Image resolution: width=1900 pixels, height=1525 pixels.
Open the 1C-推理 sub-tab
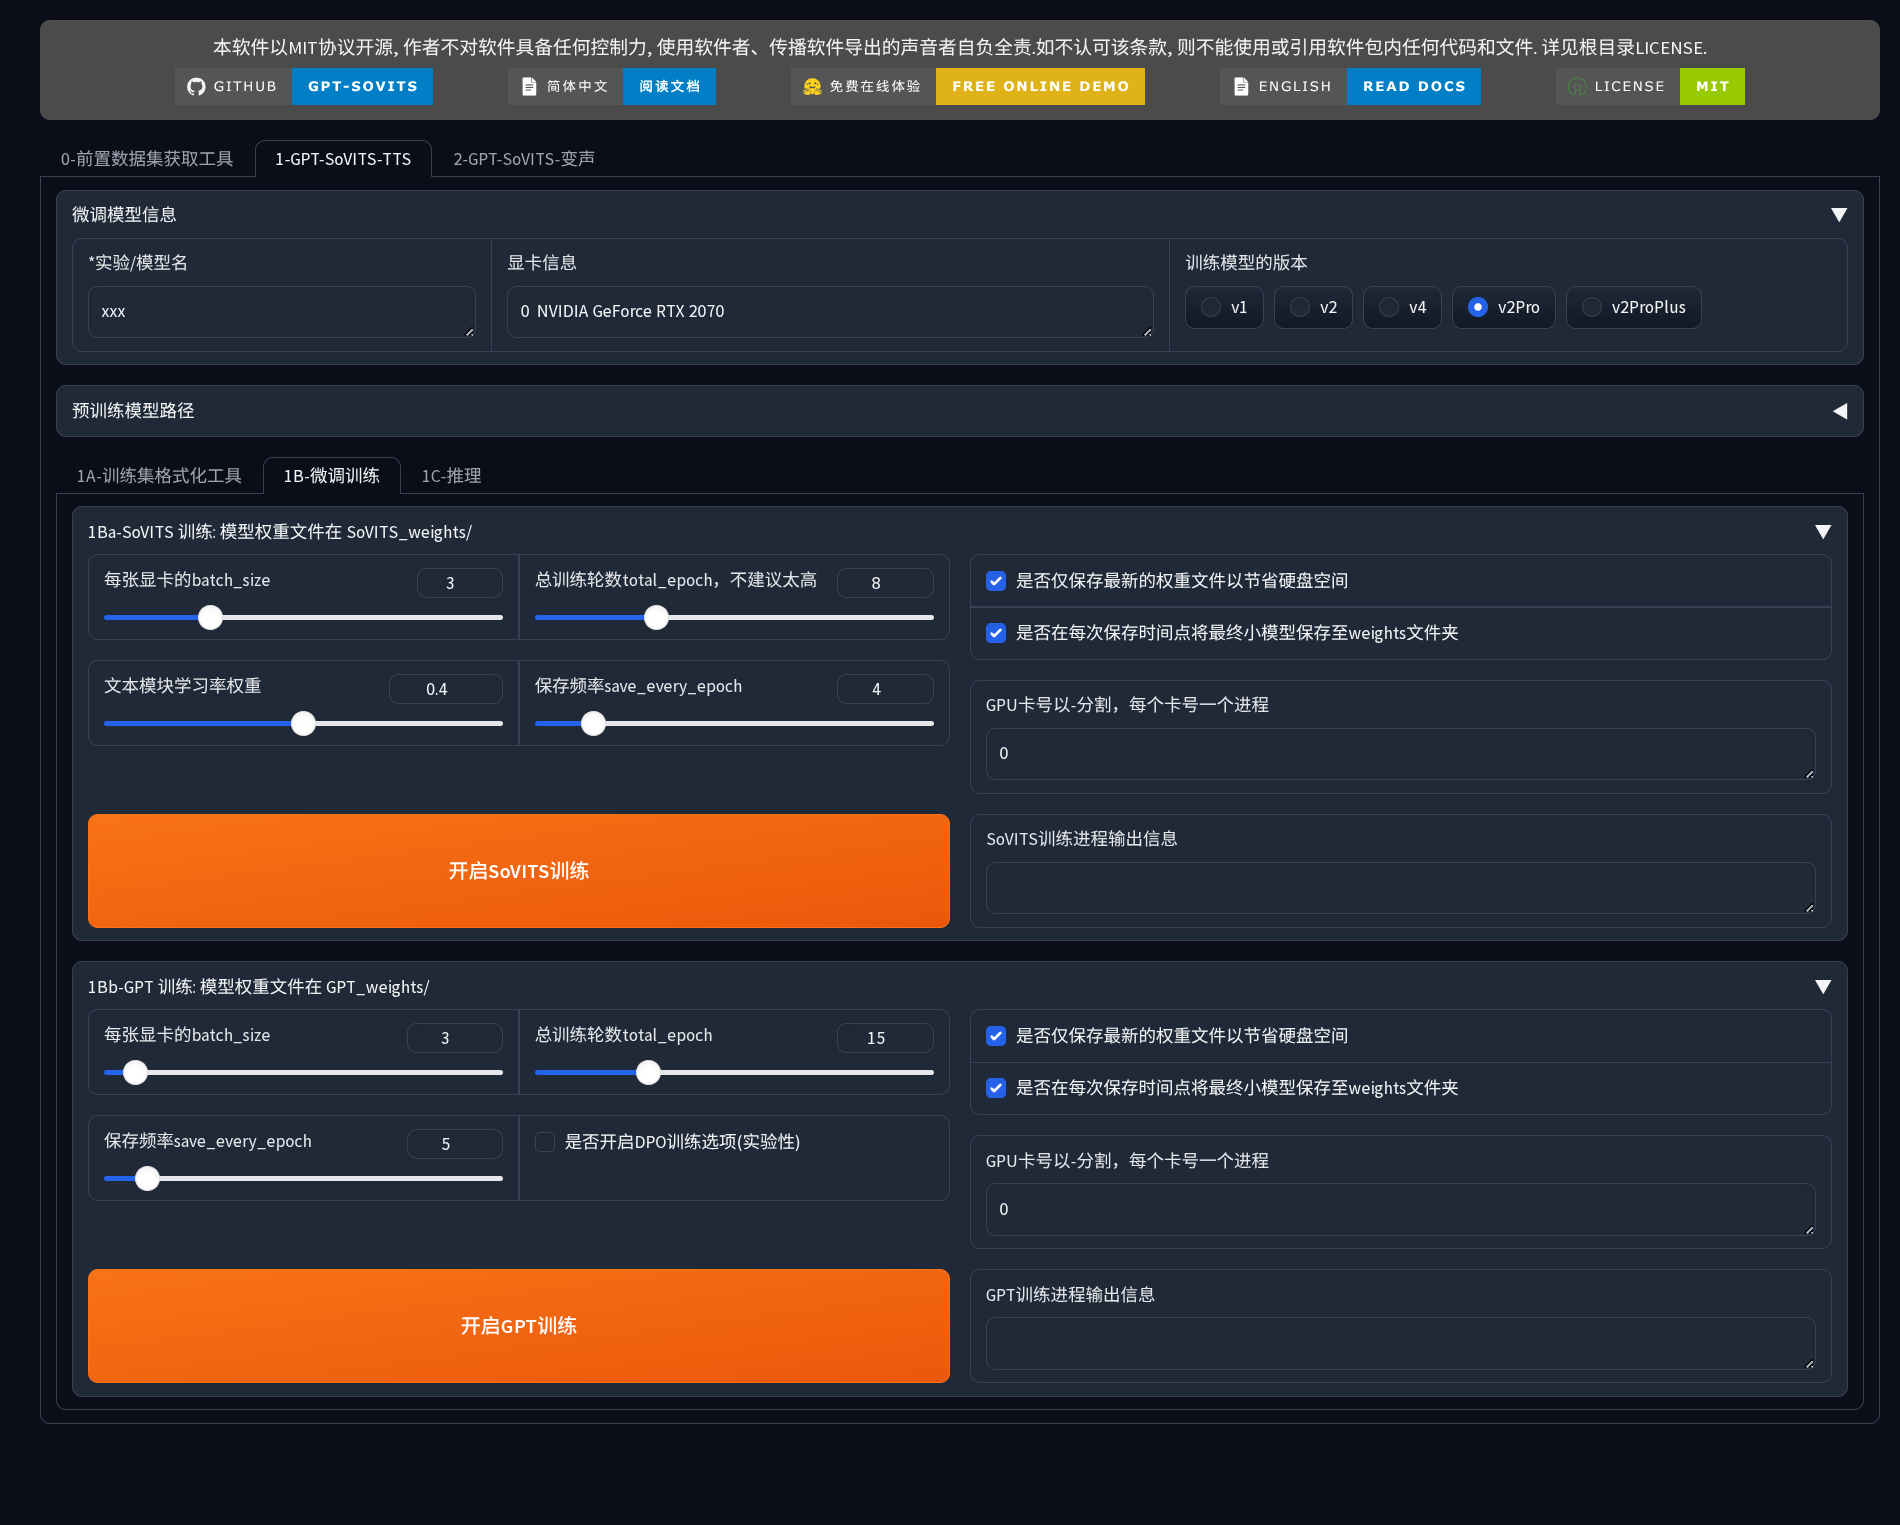[x=451, y=476]
